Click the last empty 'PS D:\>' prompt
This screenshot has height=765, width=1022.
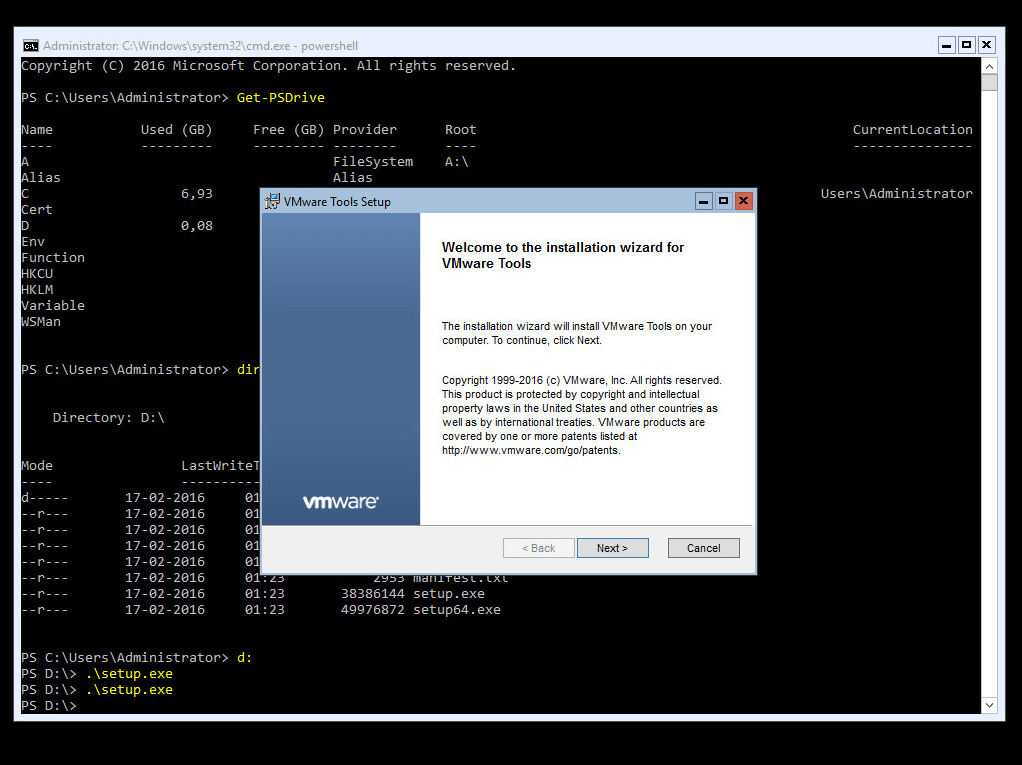click(49, 706)
